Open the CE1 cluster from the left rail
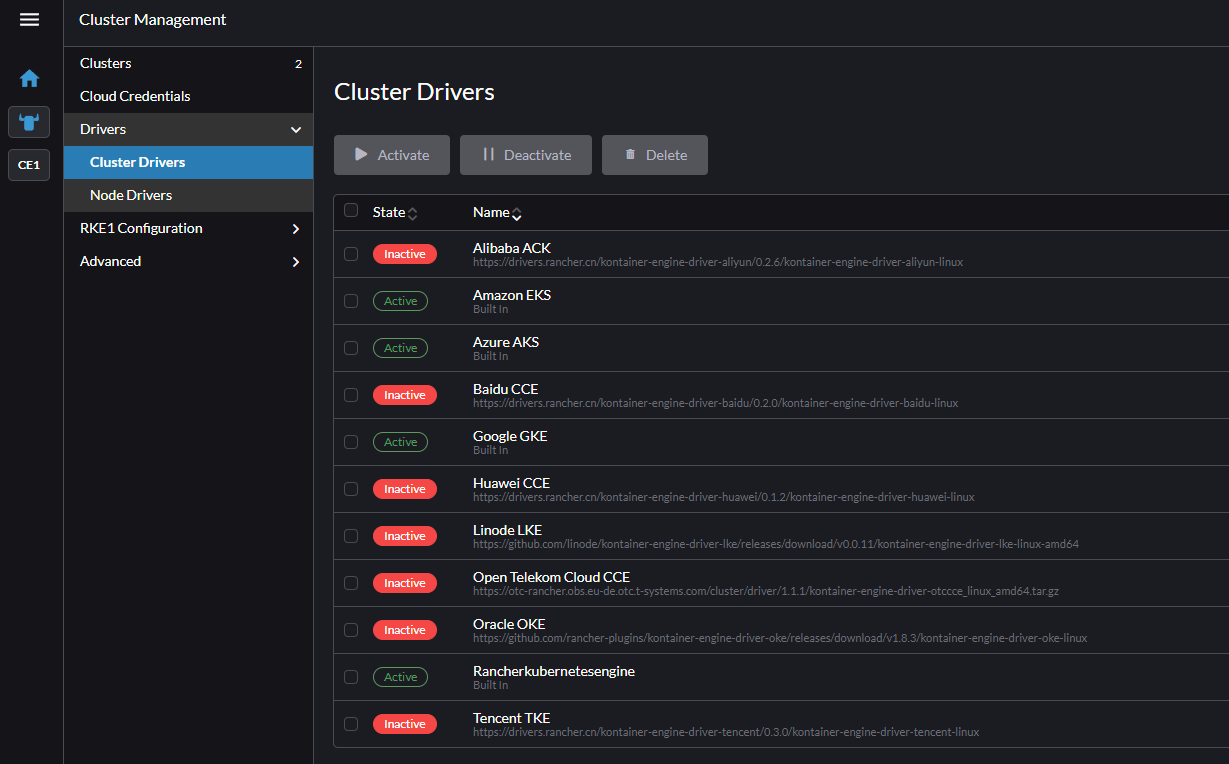 coord(28,165)
